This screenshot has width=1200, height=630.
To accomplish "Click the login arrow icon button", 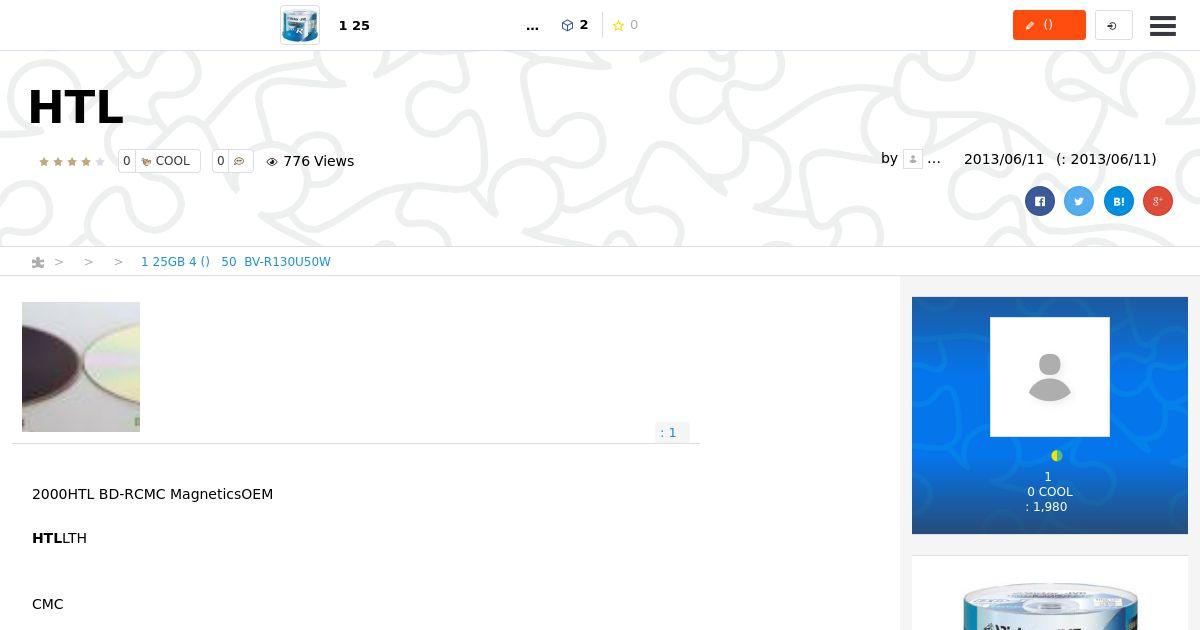I will pyautogui.click(x=1113, y=25).
